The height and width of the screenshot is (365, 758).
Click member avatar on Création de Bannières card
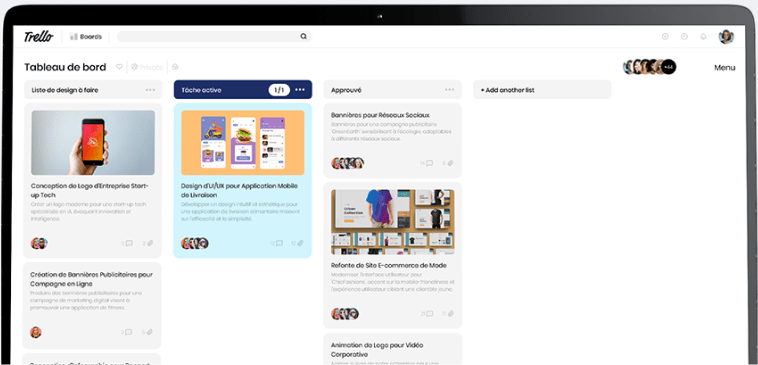[36, 332]
